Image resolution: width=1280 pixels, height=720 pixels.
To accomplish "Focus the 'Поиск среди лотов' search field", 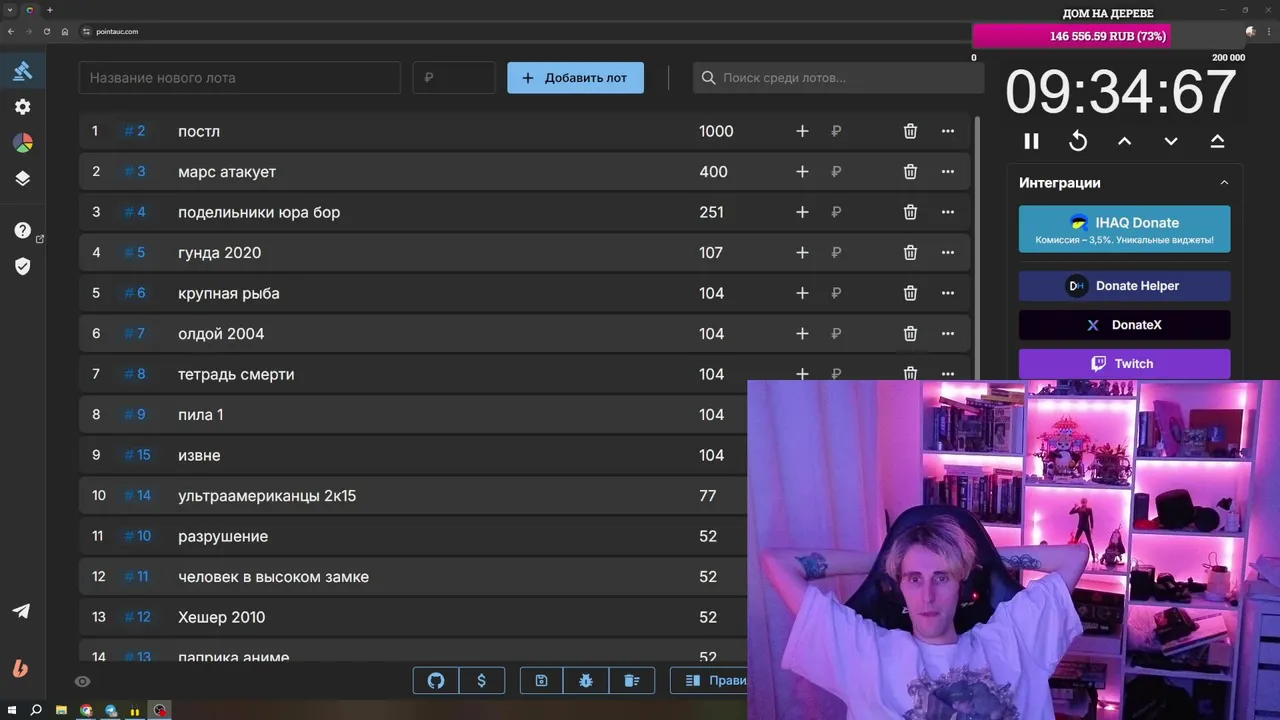I will pos(838,78).
